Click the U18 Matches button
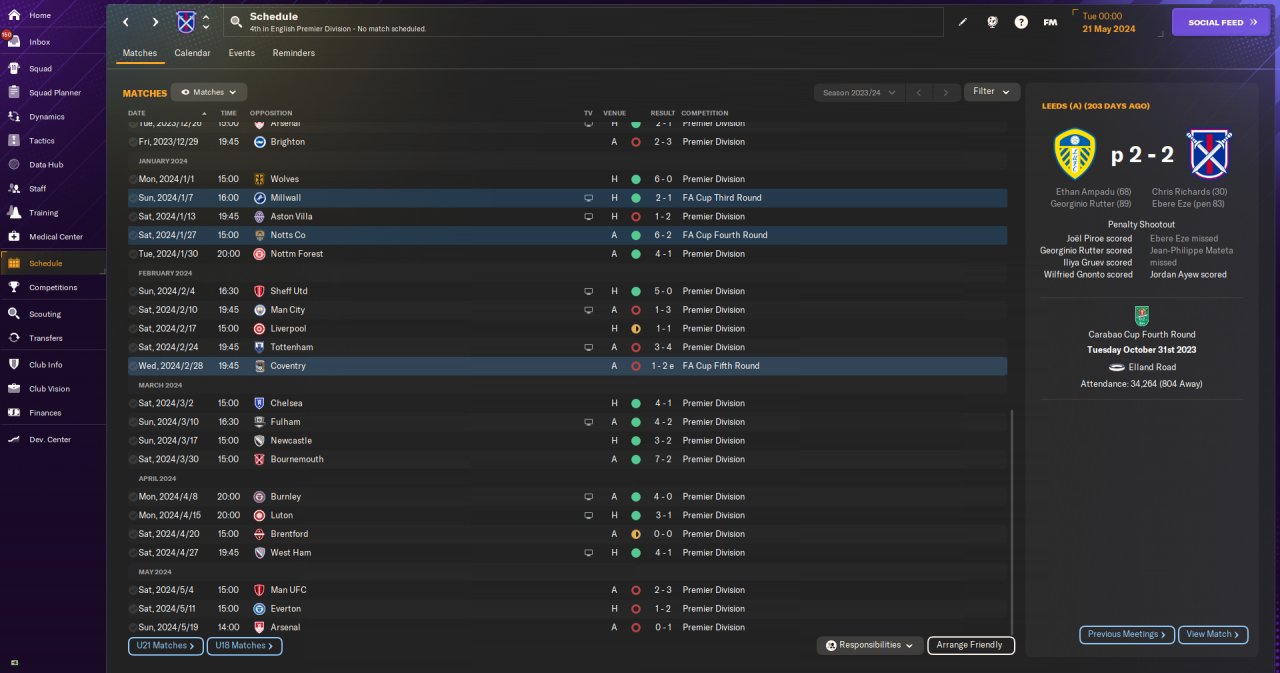The width and height of the screenshot is (1280, 673). 244,646
